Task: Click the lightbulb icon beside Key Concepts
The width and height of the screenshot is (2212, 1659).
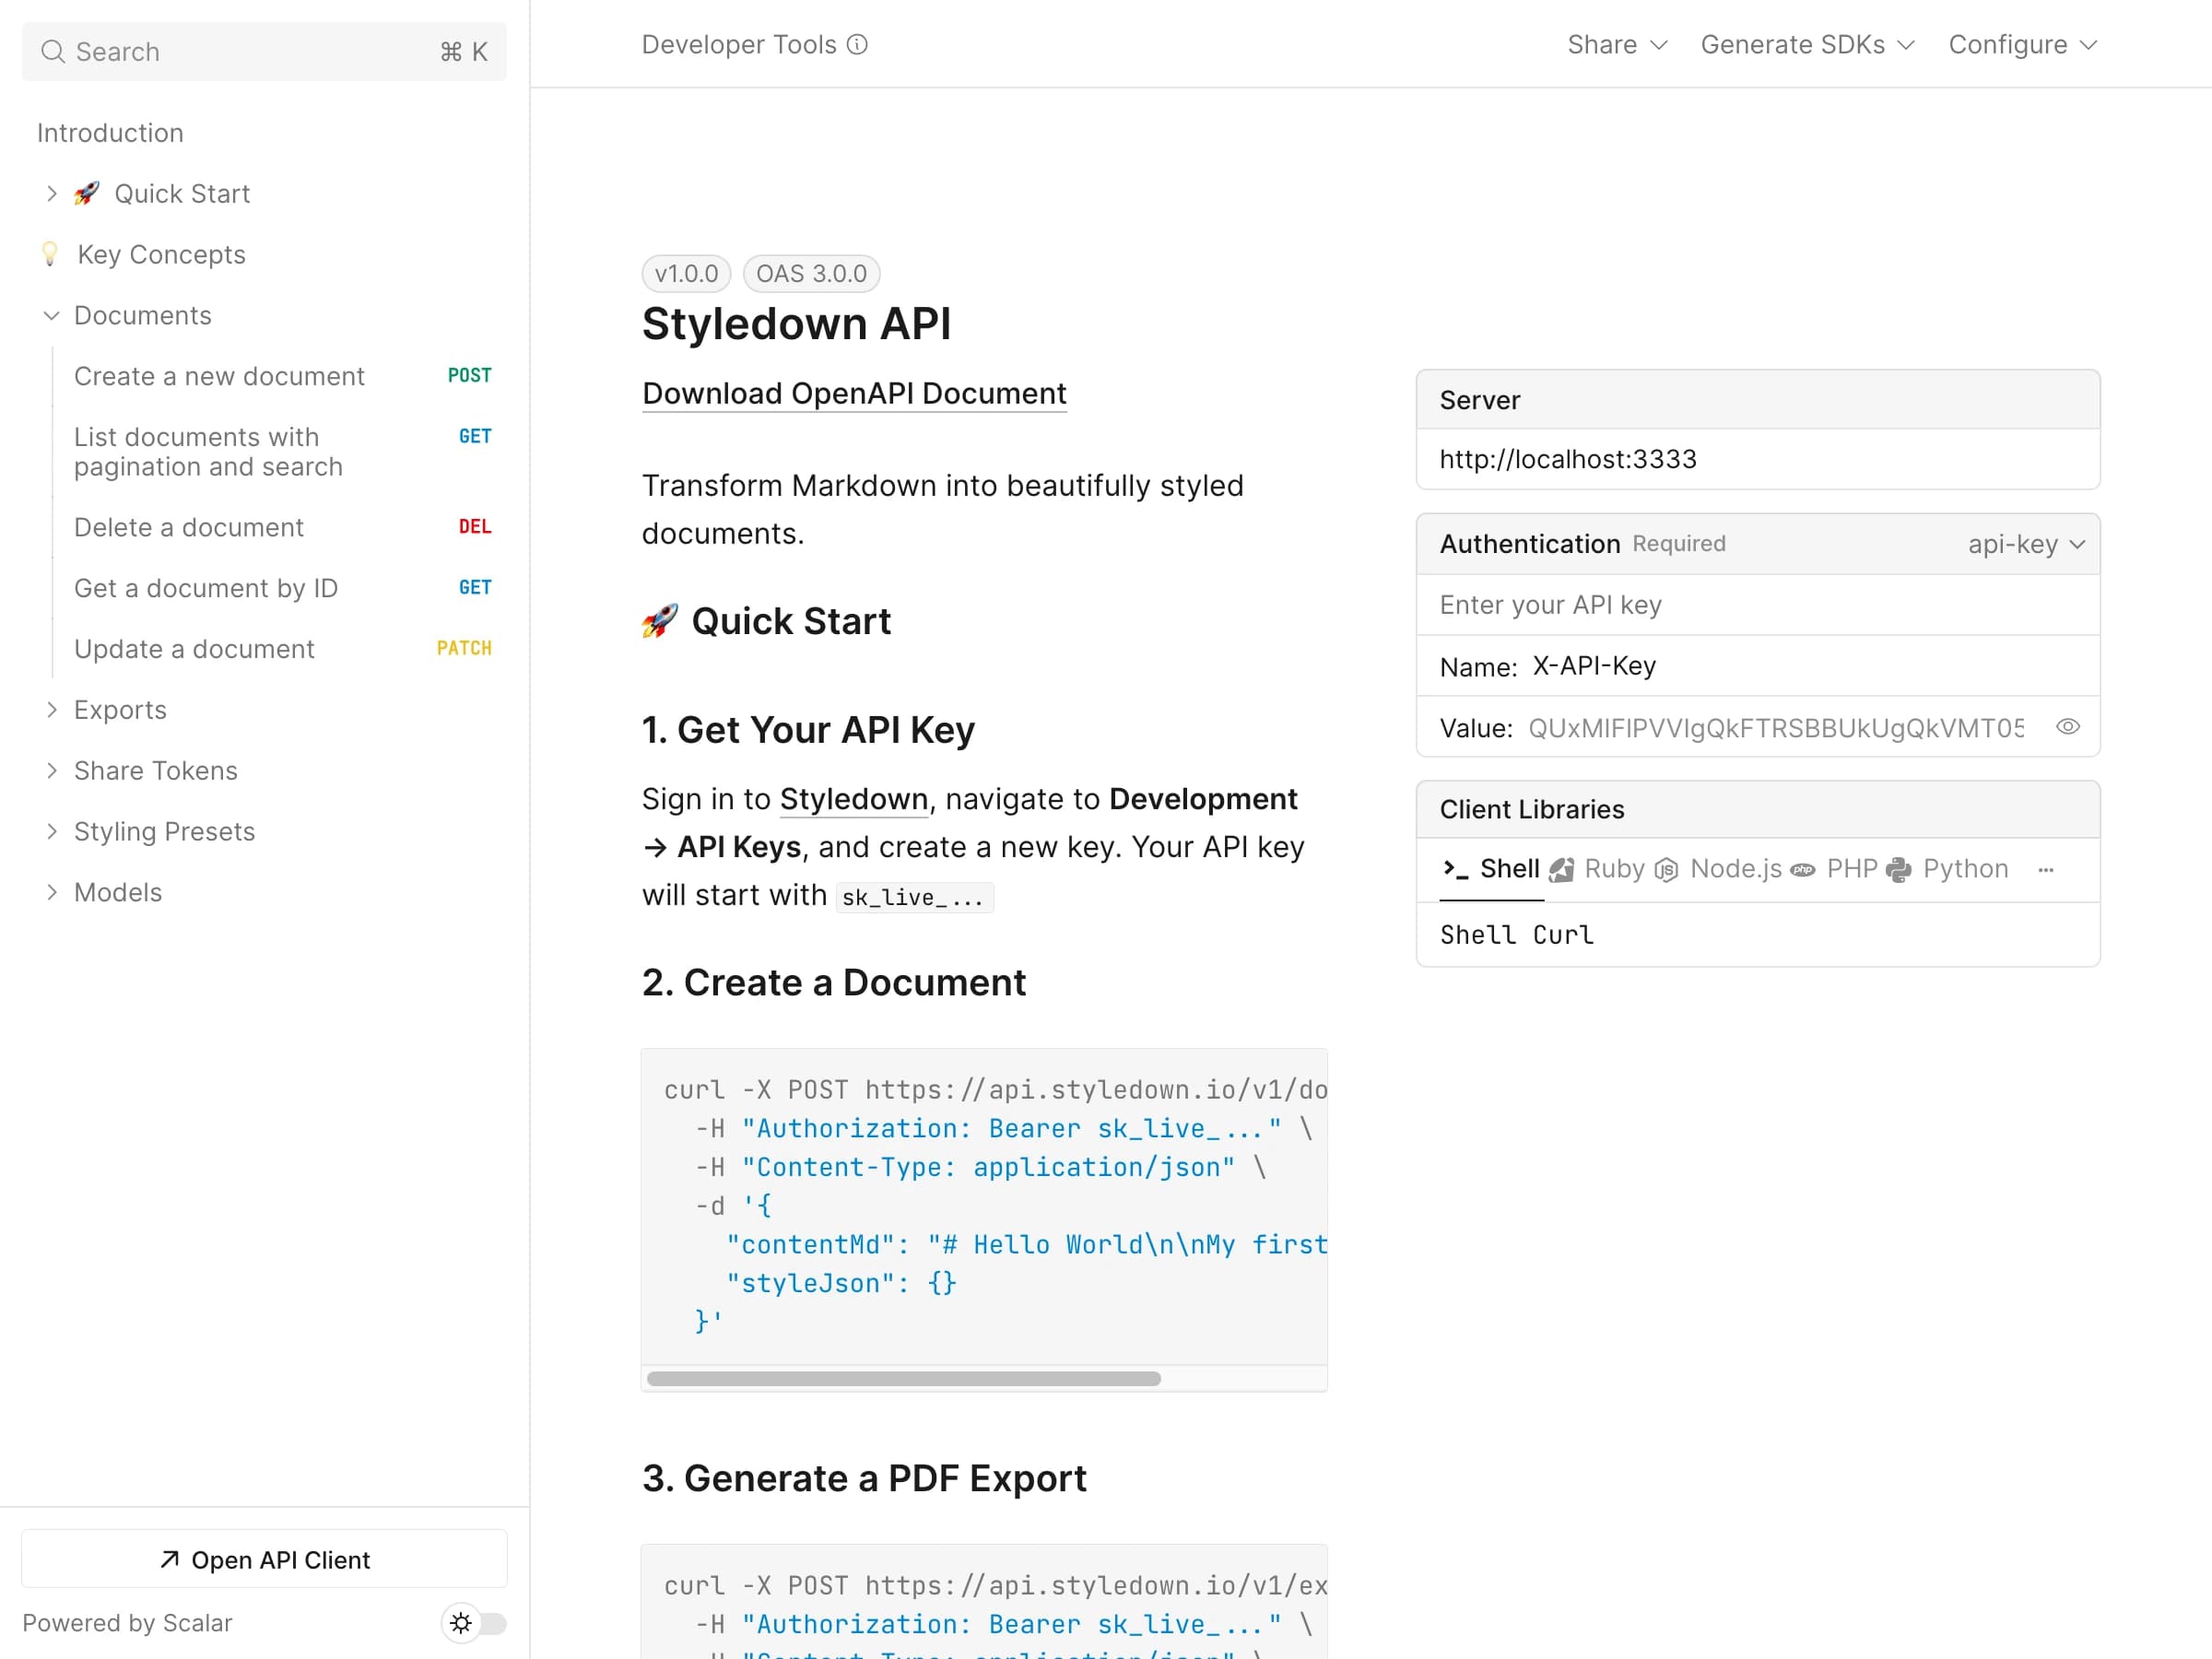Action: click(x=51, y=254)
